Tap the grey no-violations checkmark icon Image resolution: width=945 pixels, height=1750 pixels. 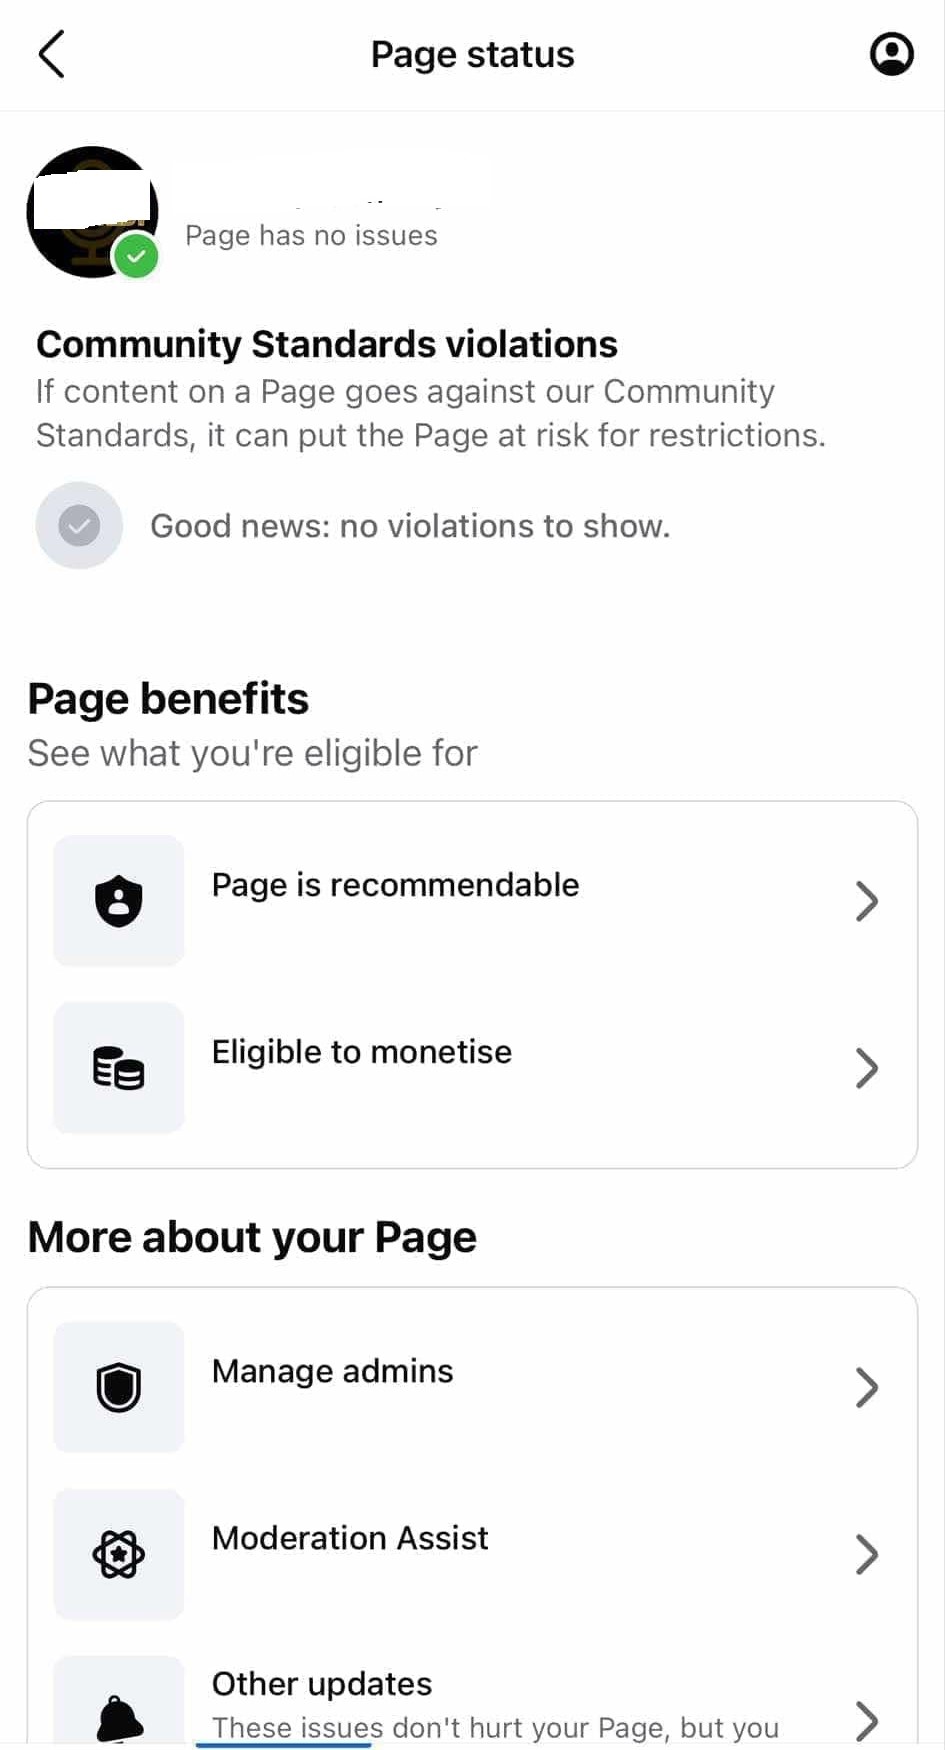[x=79, y=525]
